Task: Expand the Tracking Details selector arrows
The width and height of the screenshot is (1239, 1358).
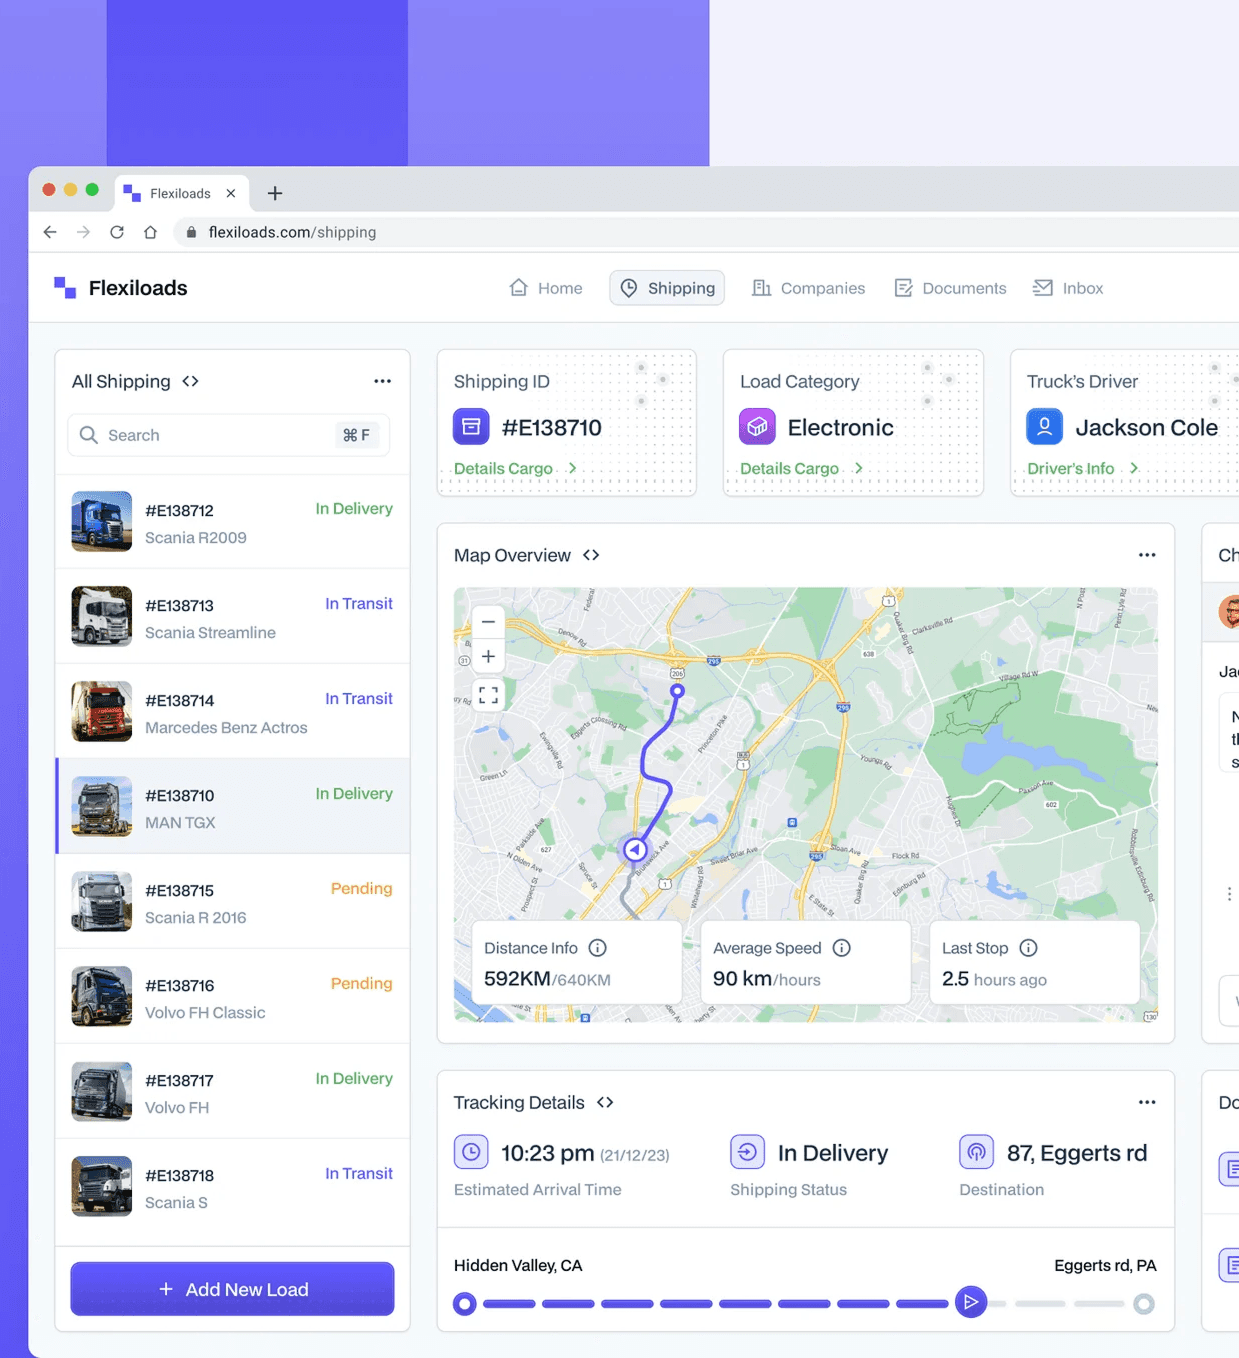Action: 605,1102
